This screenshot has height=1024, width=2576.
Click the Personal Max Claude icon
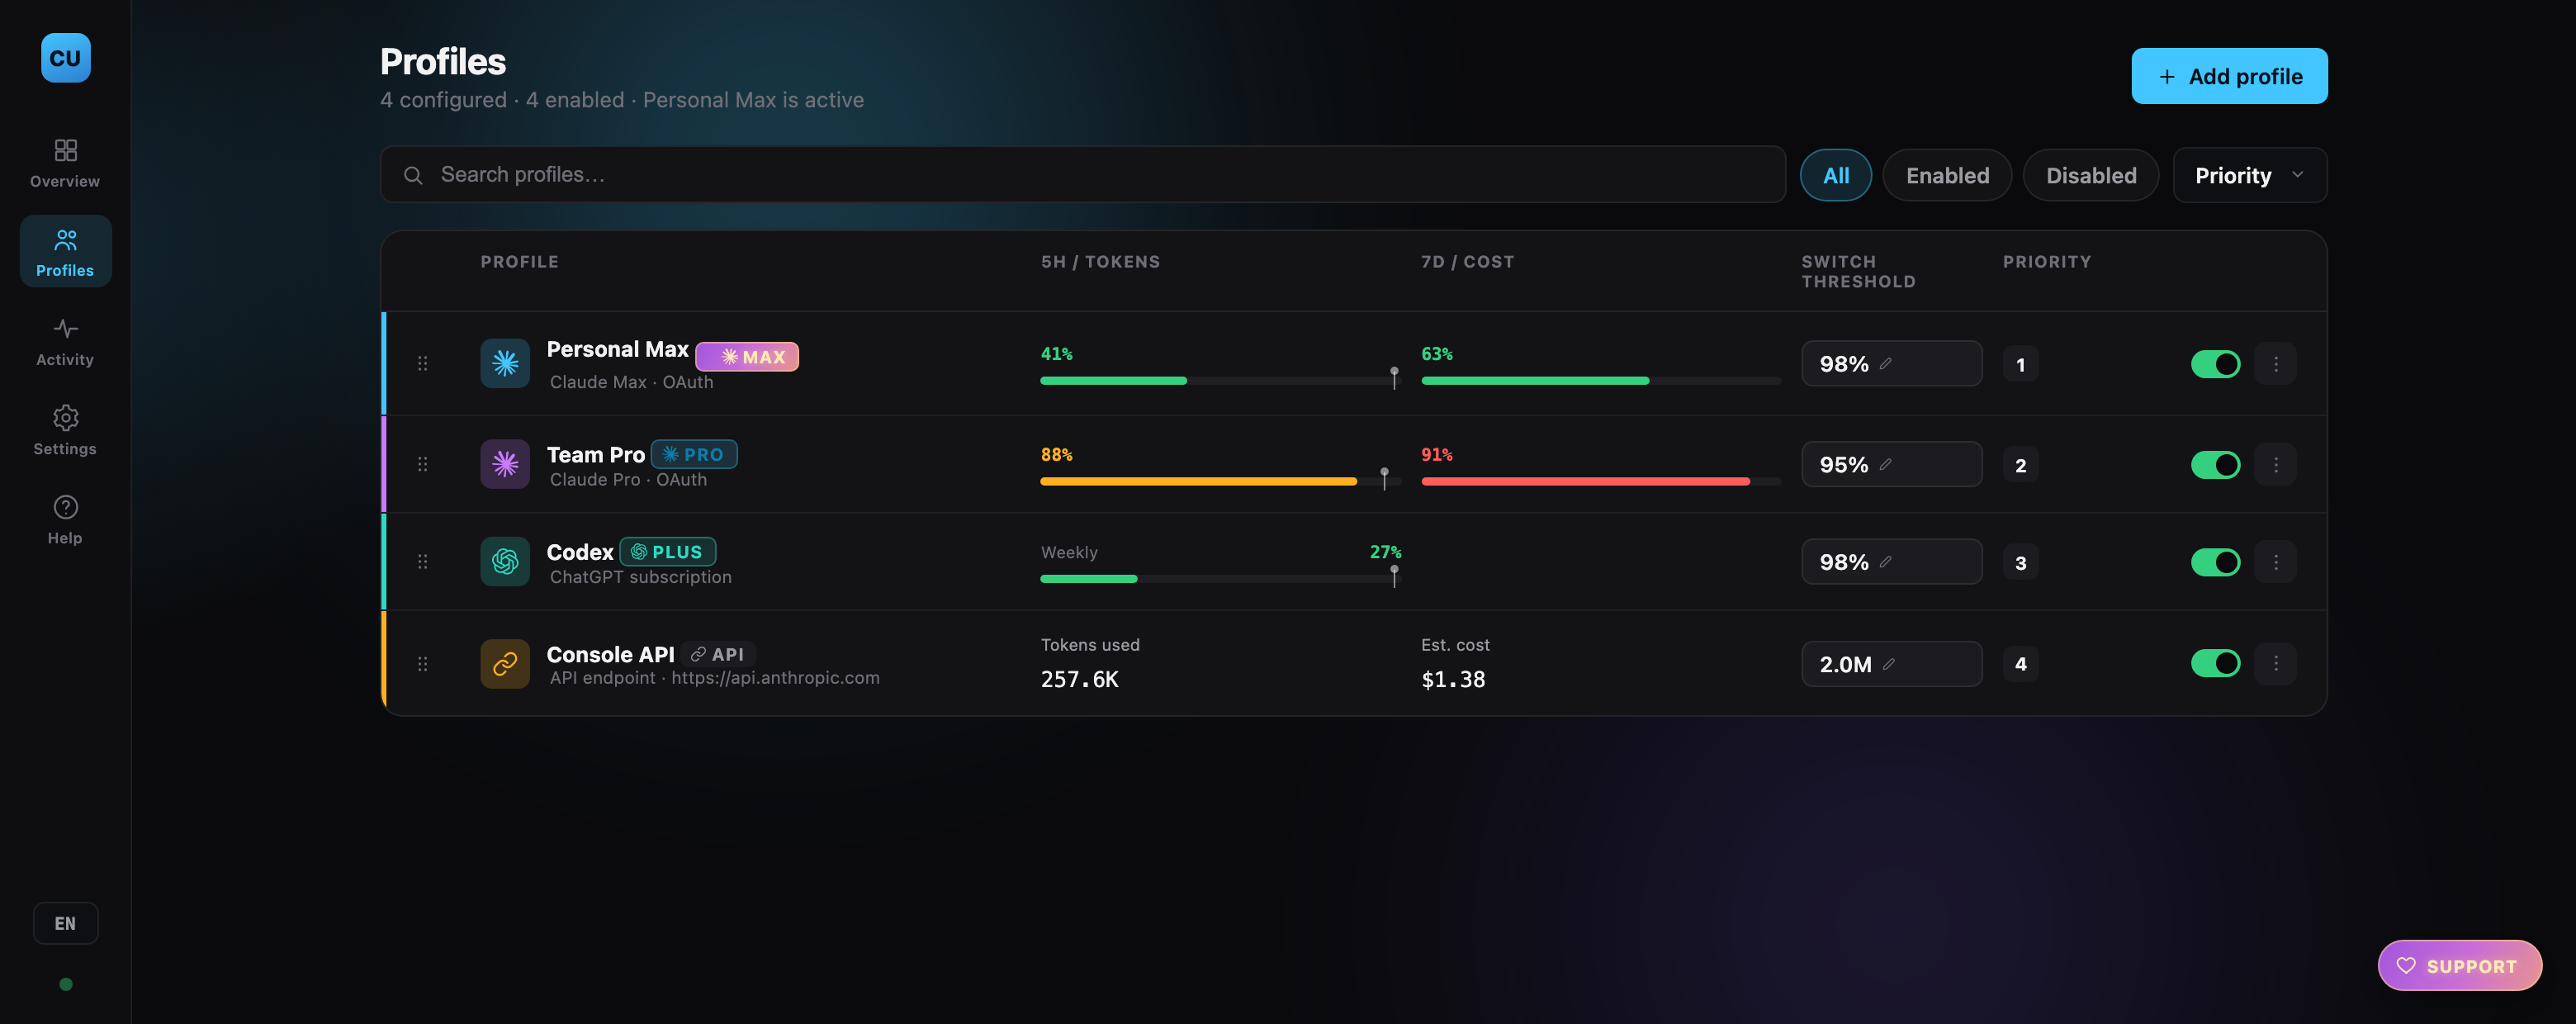(x=505, y=363)
